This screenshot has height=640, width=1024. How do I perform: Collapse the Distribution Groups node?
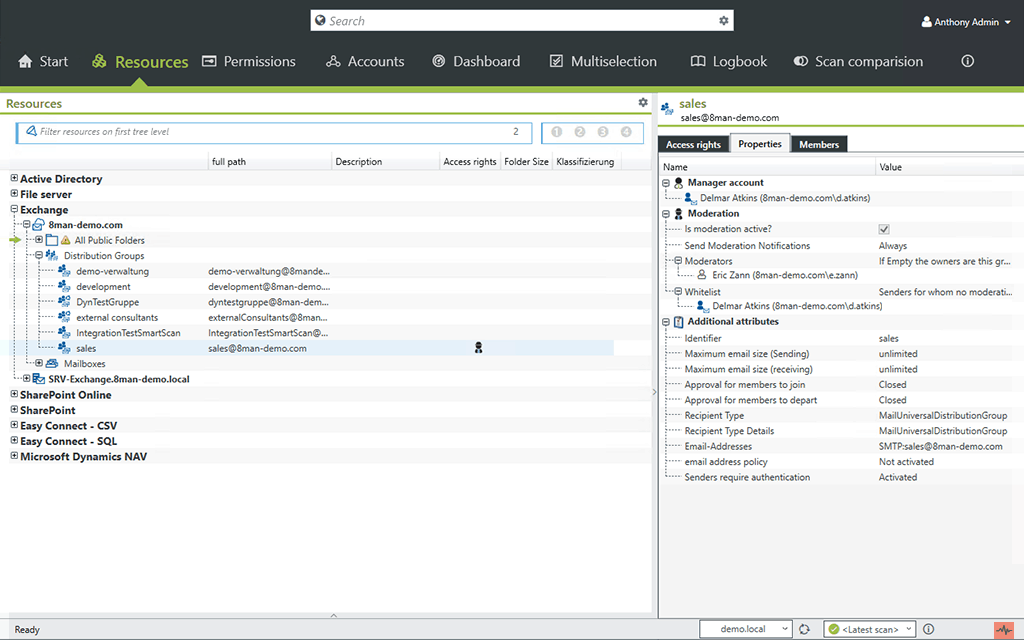point(39,255)
